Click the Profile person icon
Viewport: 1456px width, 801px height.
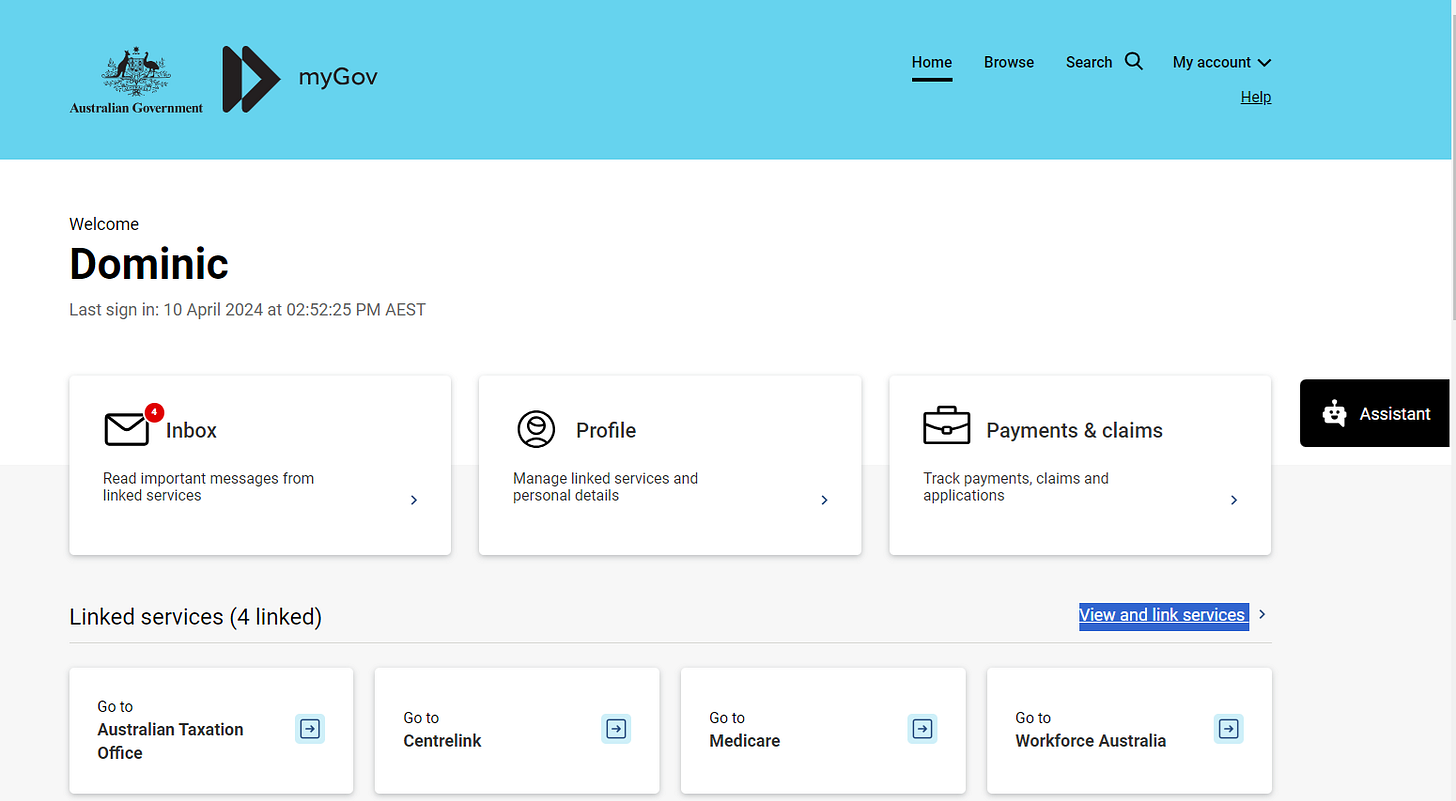coord(536,429)
